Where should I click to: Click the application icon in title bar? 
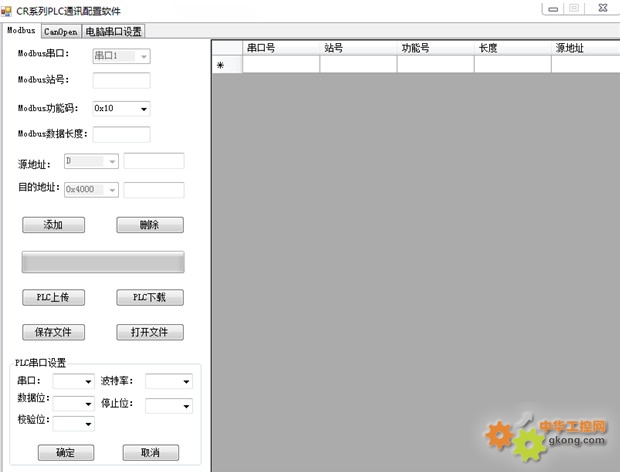(x=8, y=10)
